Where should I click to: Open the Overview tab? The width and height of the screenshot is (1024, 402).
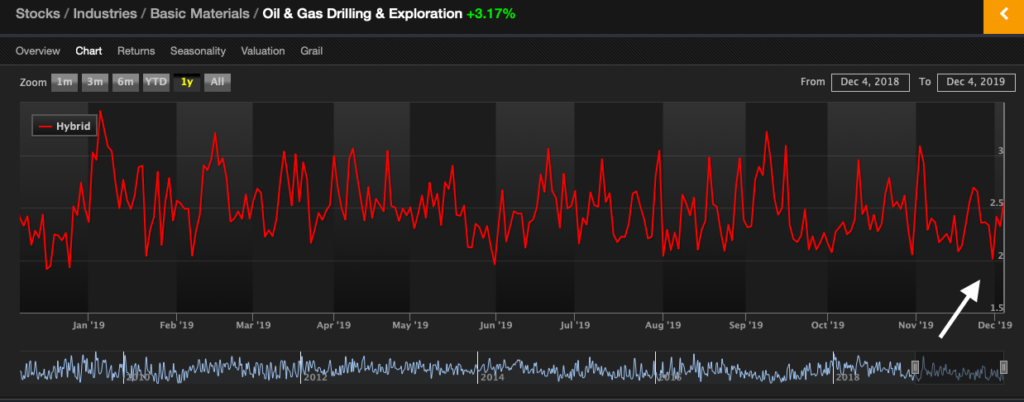38,51
